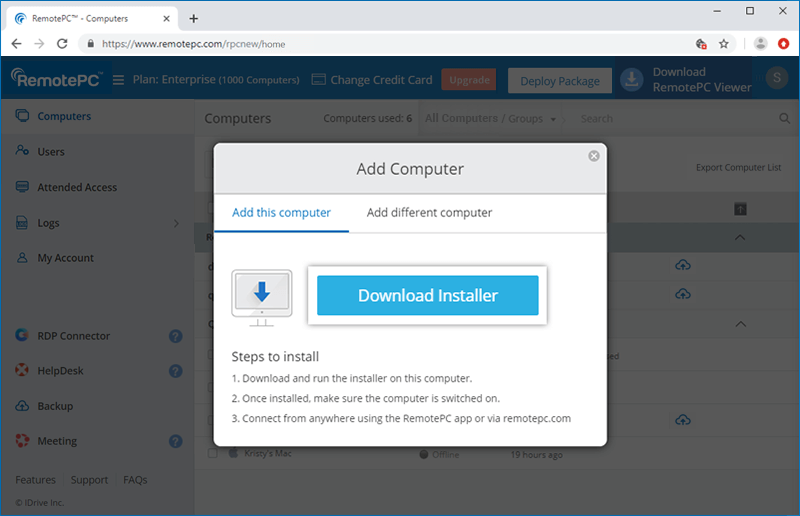800x516 pixels.
Task: Open Computers in the sidebar
Action: coord(64,116)
